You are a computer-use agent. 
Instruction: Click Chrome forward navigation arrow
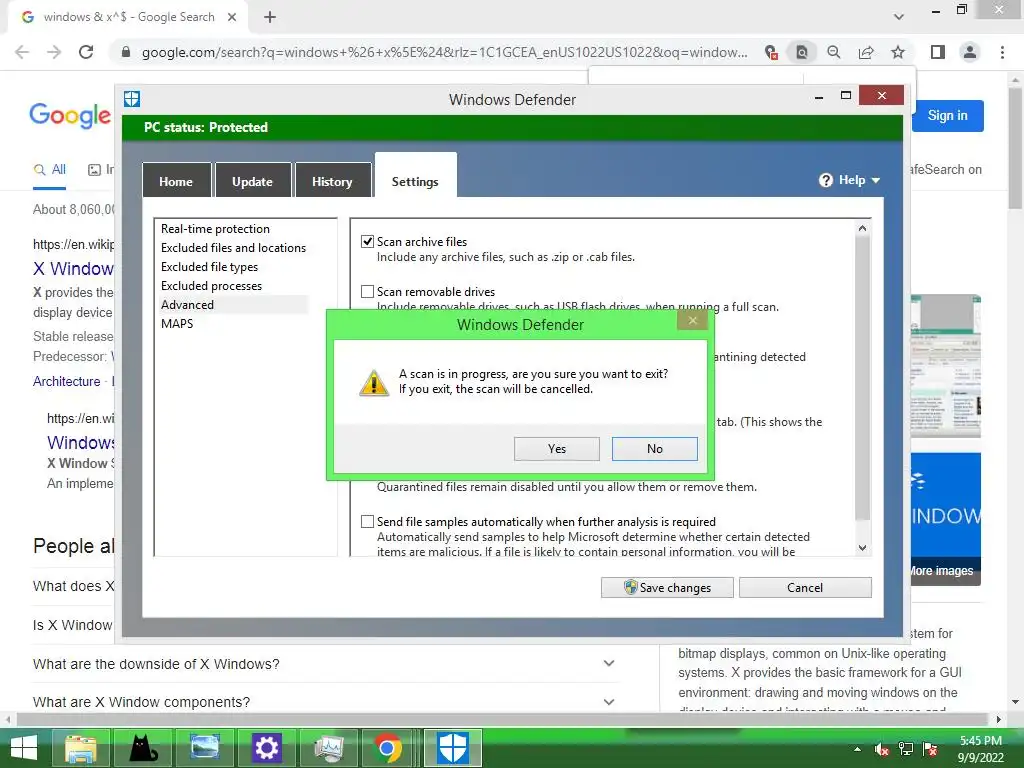point(54,52)
